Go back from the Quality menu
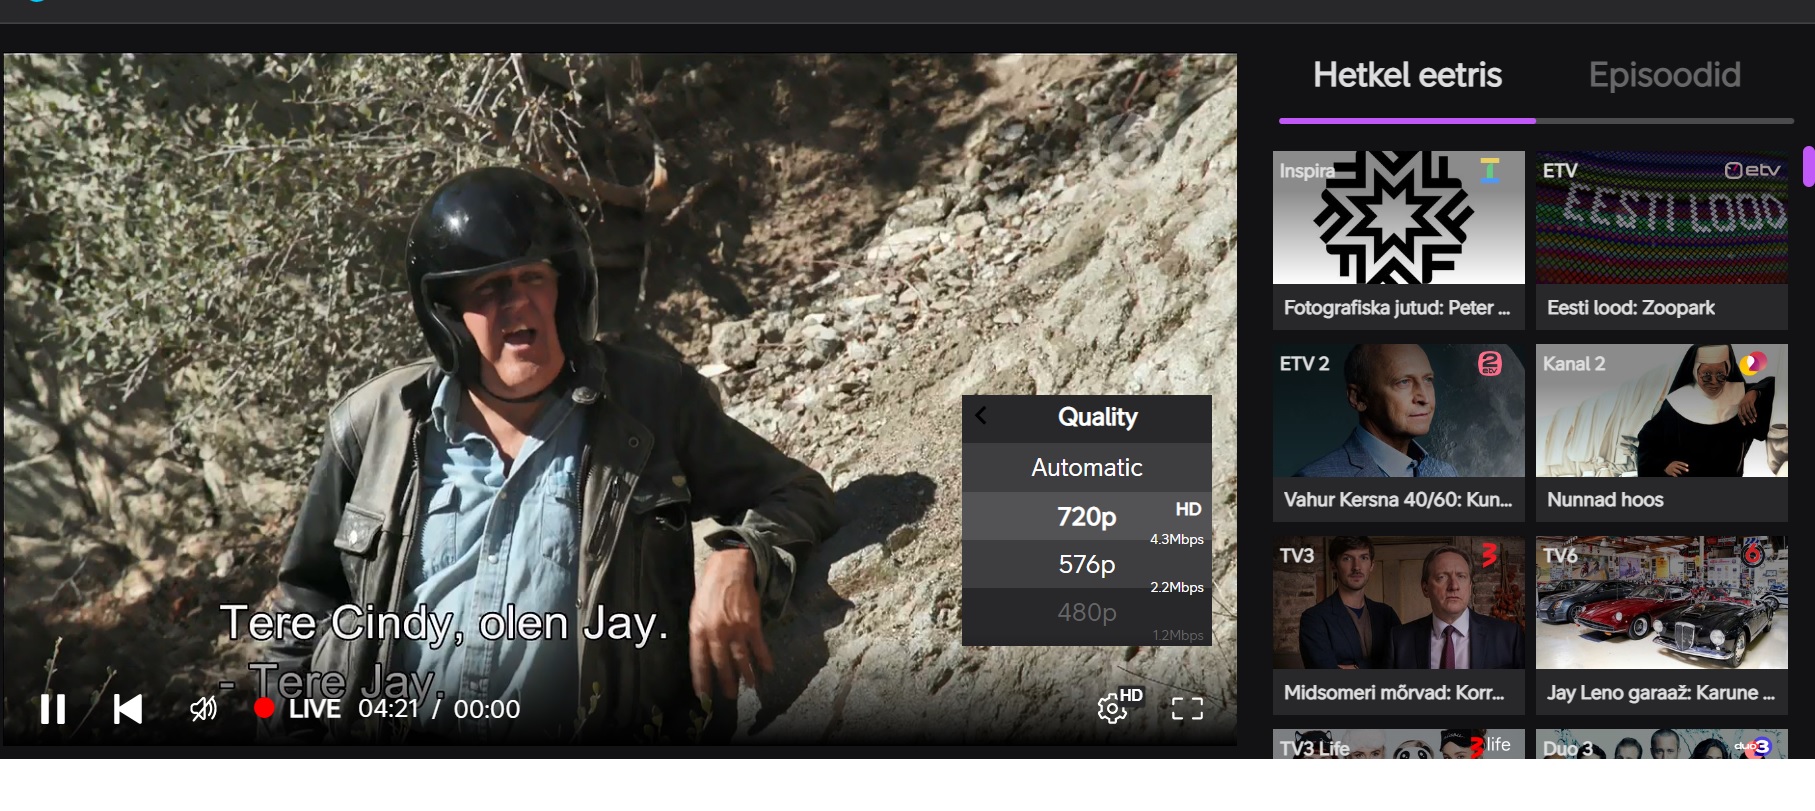 (981, 417)
